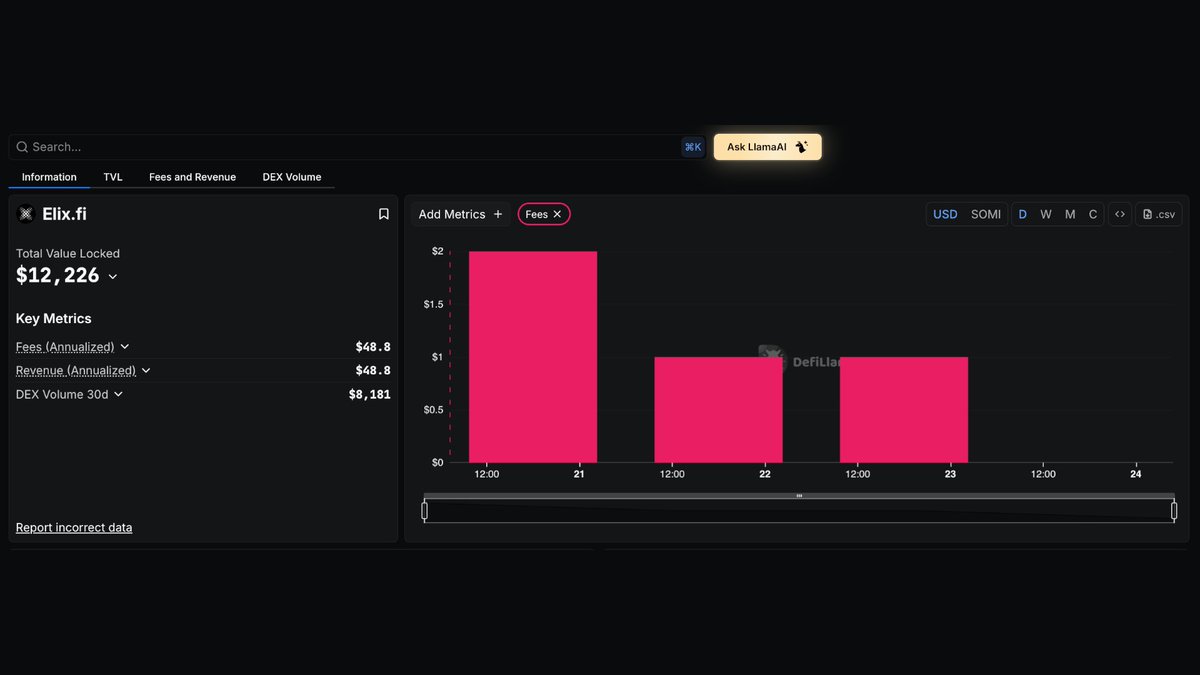The image size is (1200, 675).
Task: Click the Elix.fi logo icon
Action: coord(26,214)
